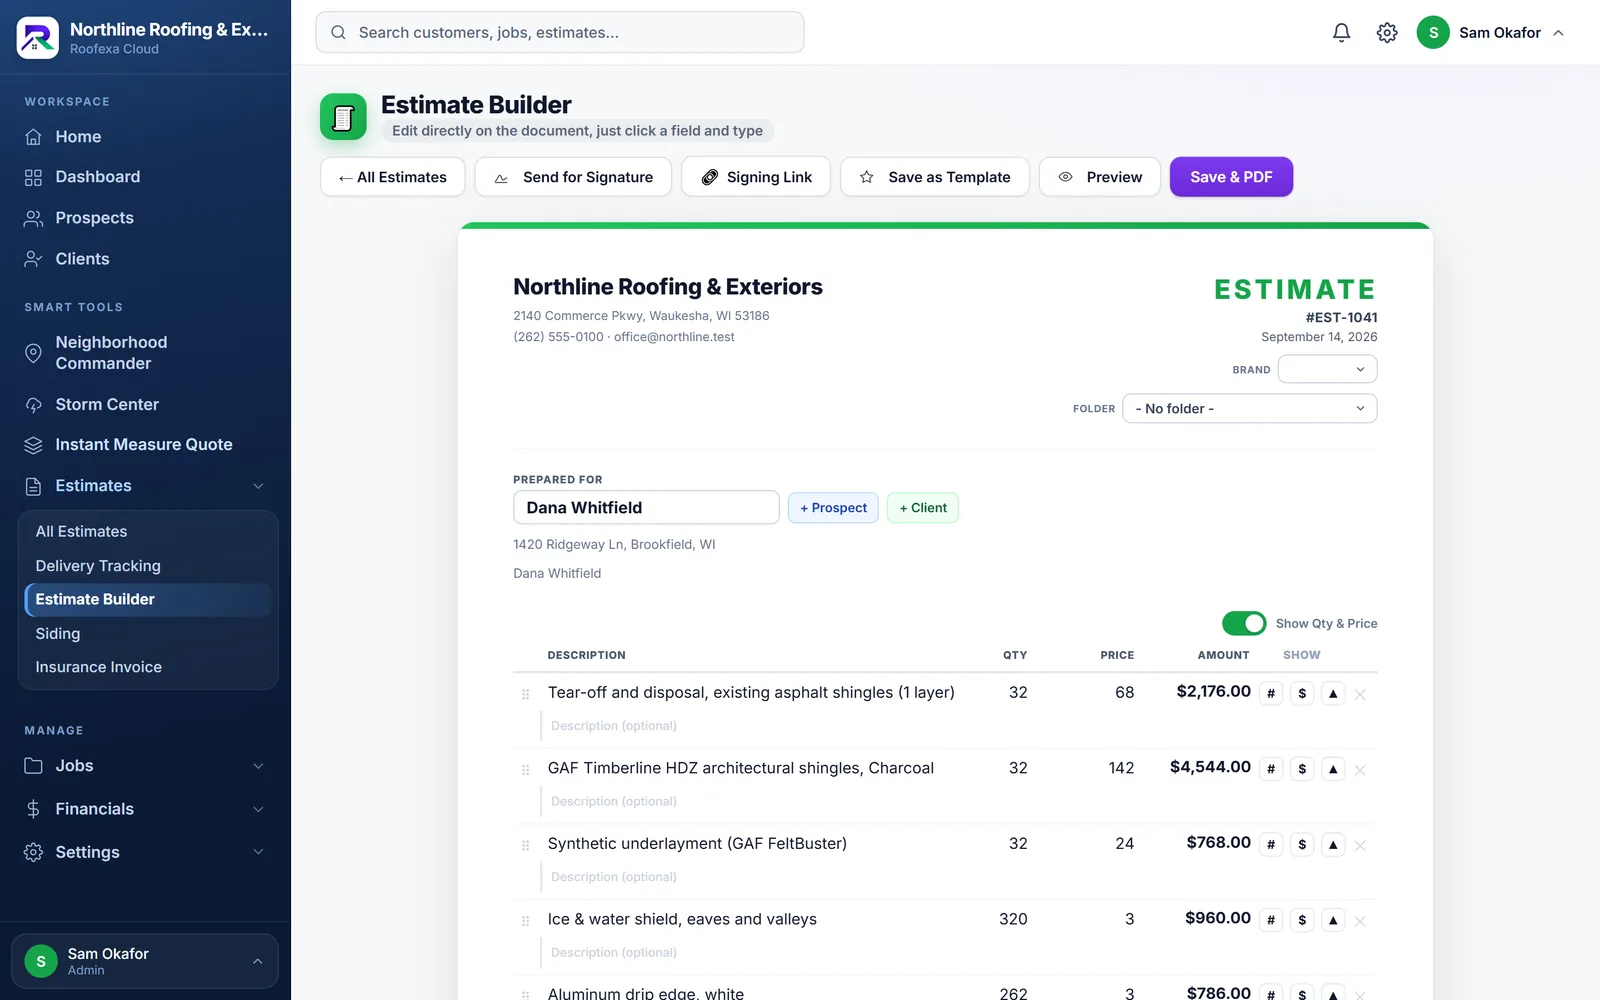The image size is (1600, 1000).
Task: Expand the Jobs sidebar section
Action: coord(258,766)
